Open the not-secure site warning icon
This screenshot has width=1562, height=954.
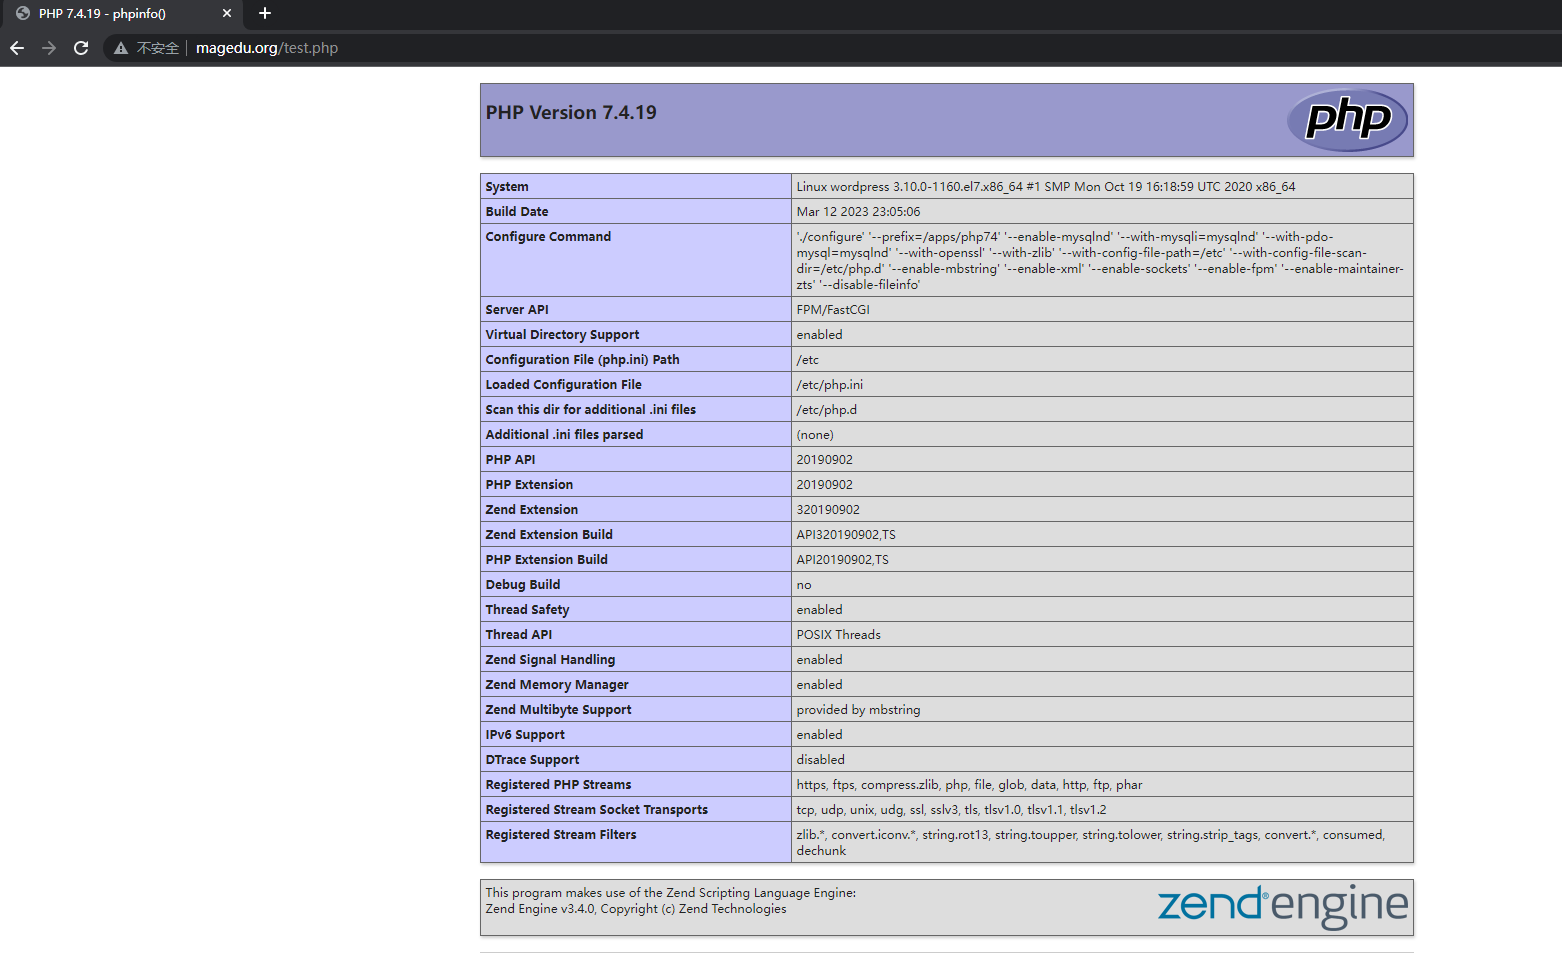coord(121,48)
